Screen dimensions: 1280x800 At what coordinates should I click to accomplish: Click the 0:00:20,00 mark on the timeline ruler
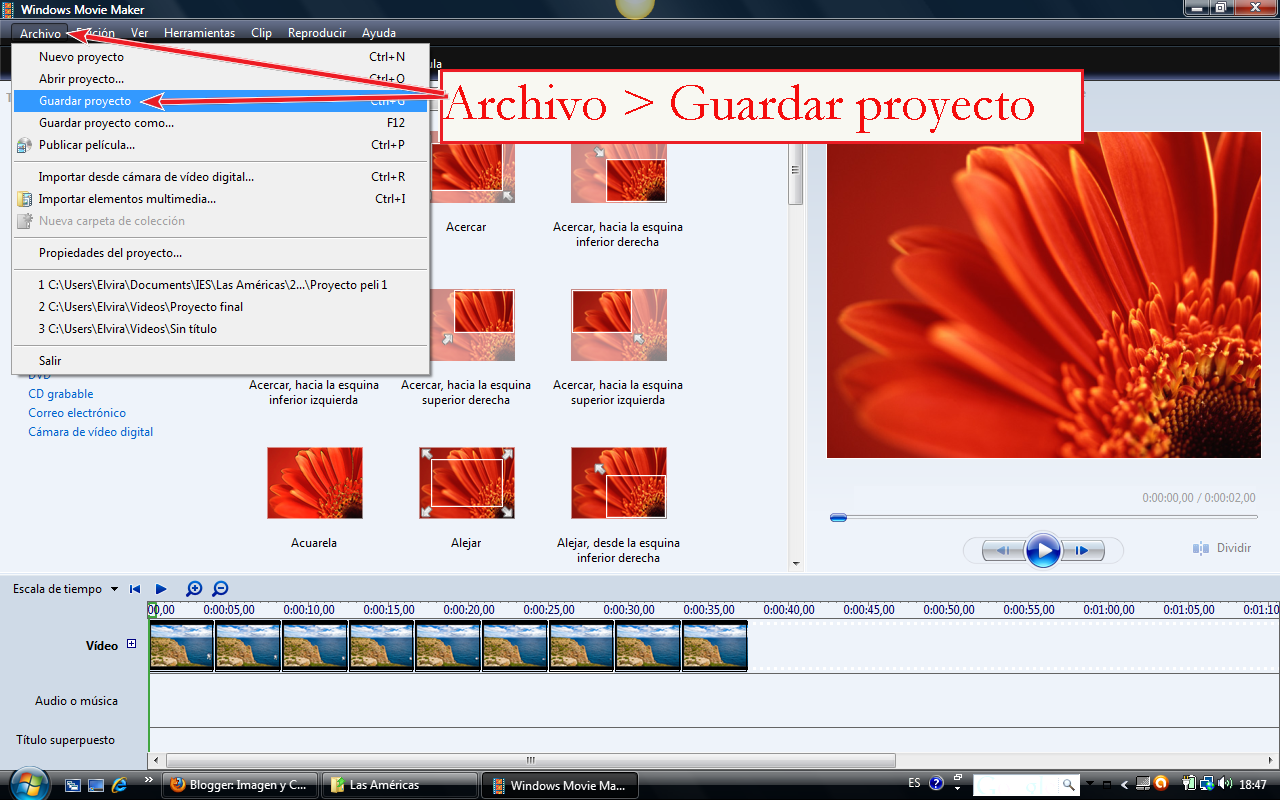[x=469, y=609]
